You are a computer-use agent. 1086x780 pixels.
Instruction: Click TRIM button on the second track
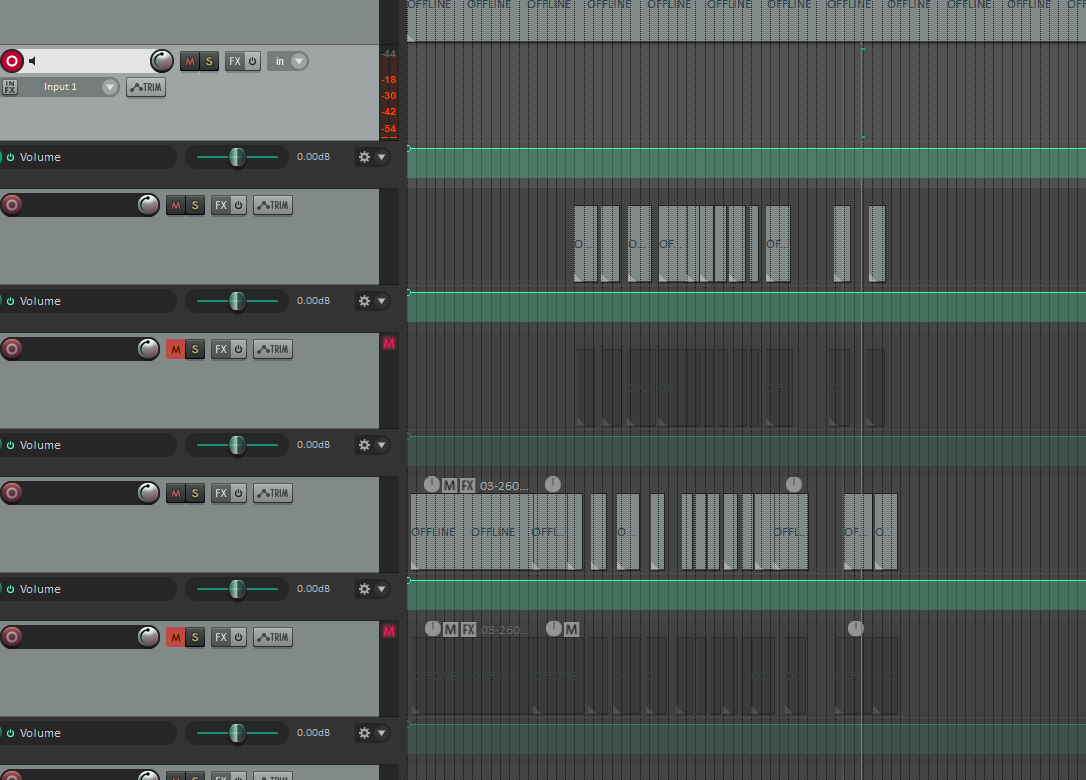(273, 205)
